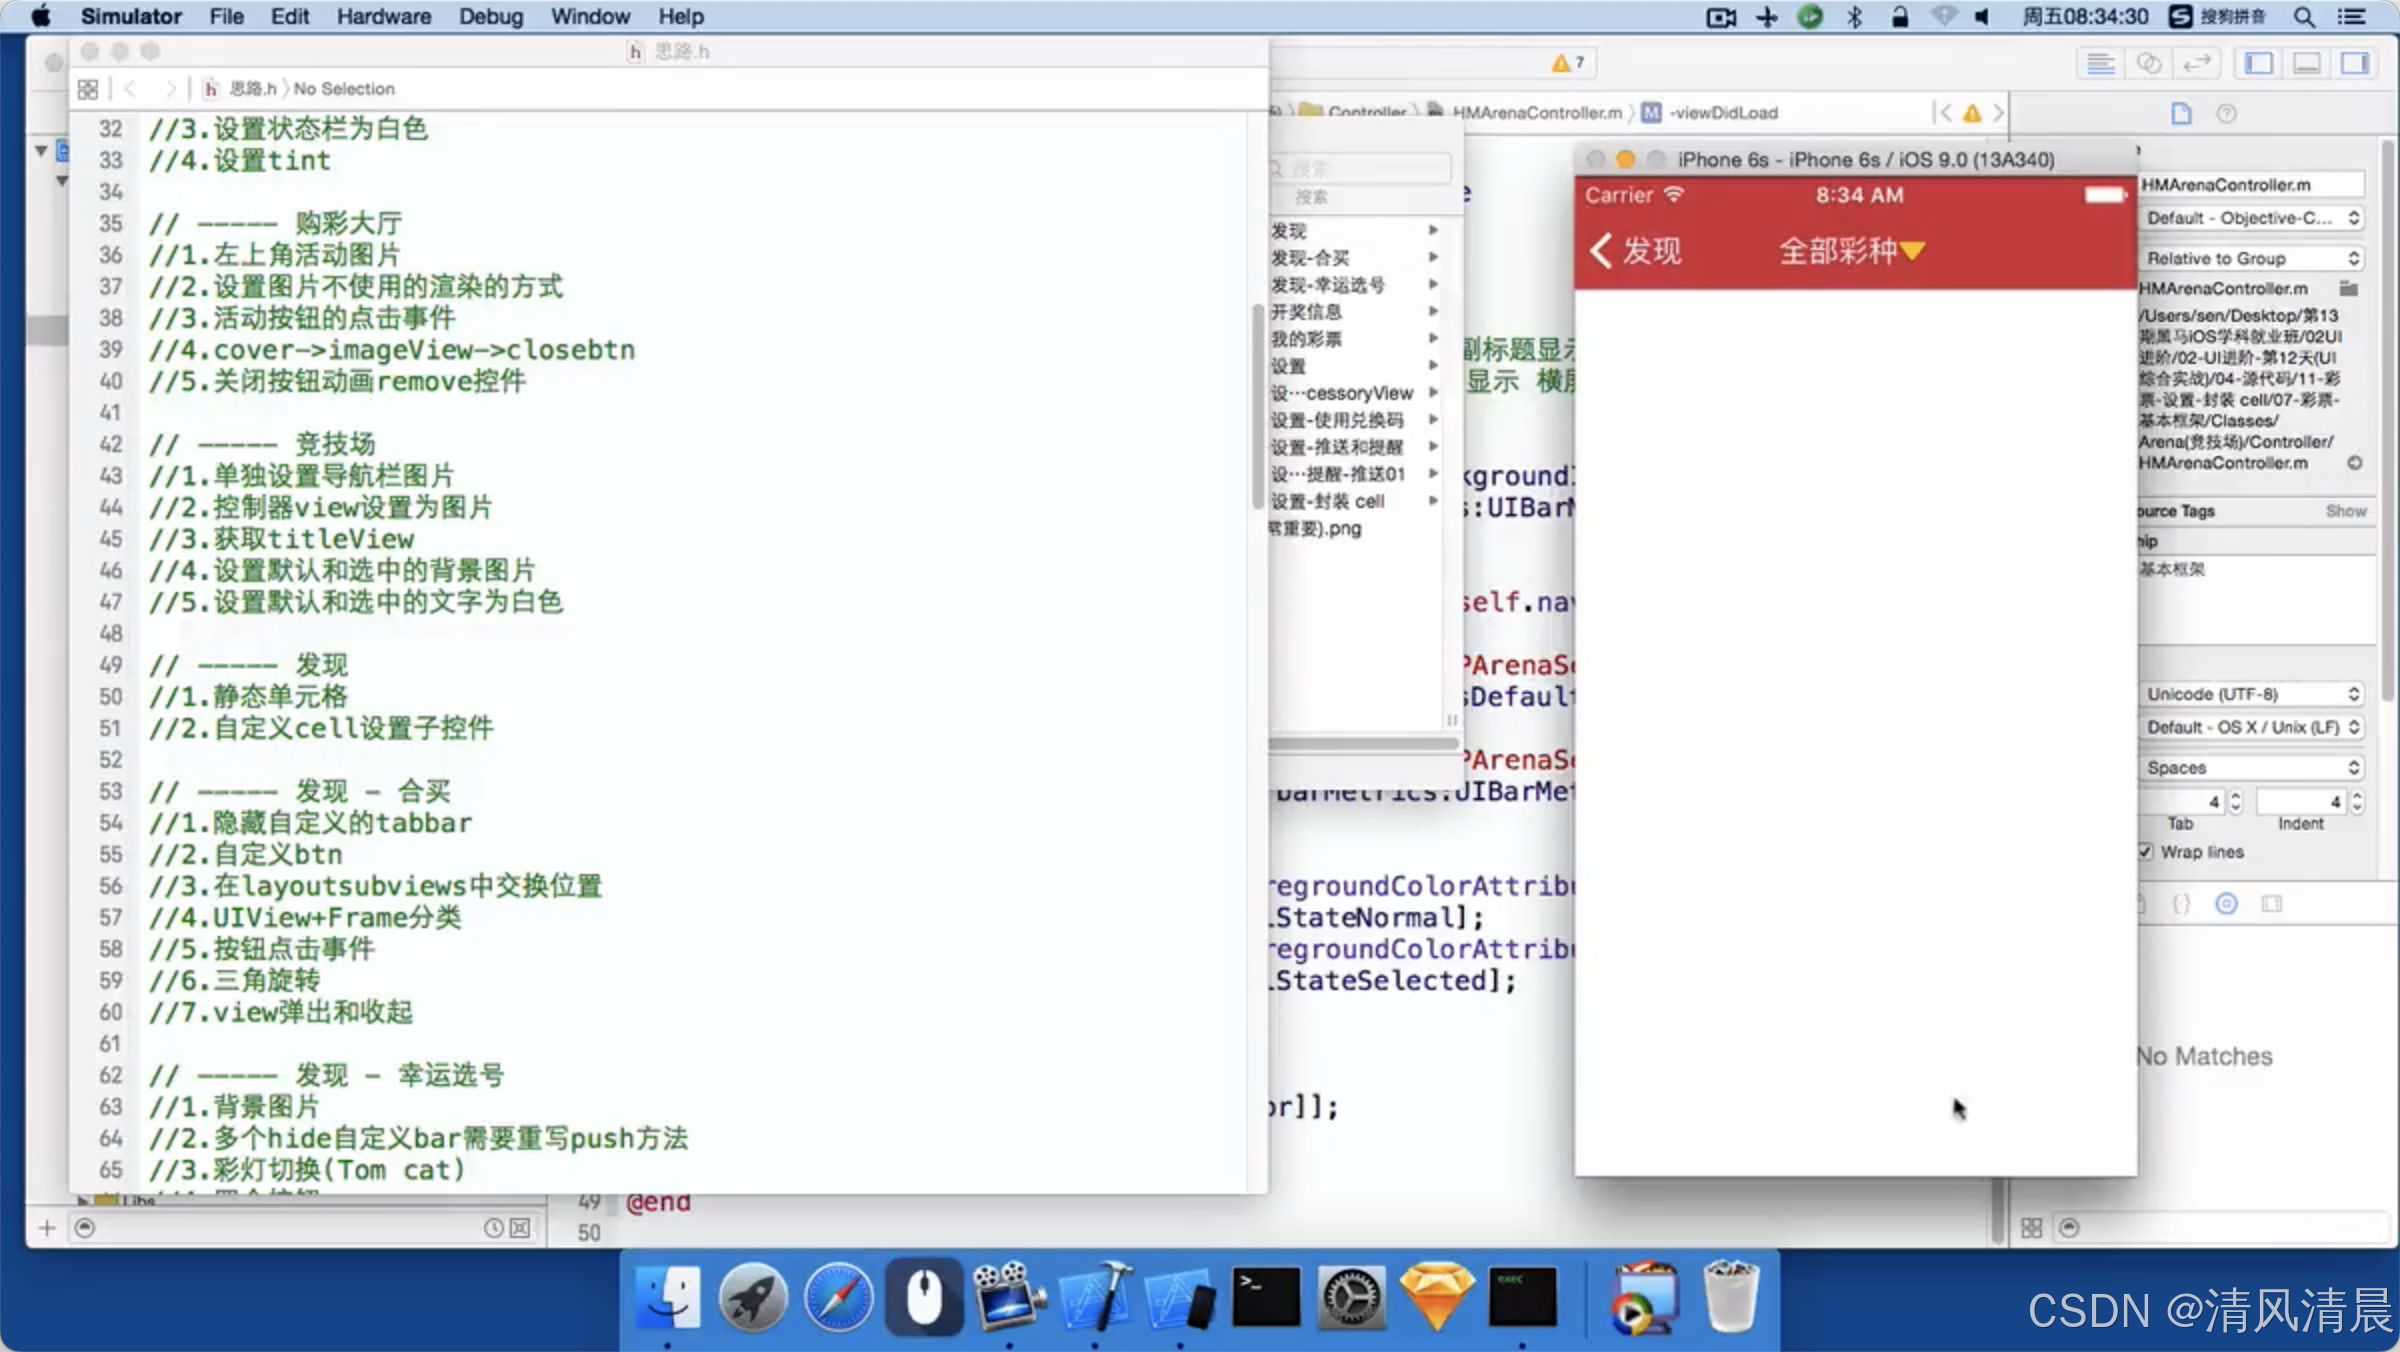The height and width of the screenshot is (1352, 2400).
Task: Open the Default - OS X / Unix (LF) dropdown
Action: [x=2252, y=727]
